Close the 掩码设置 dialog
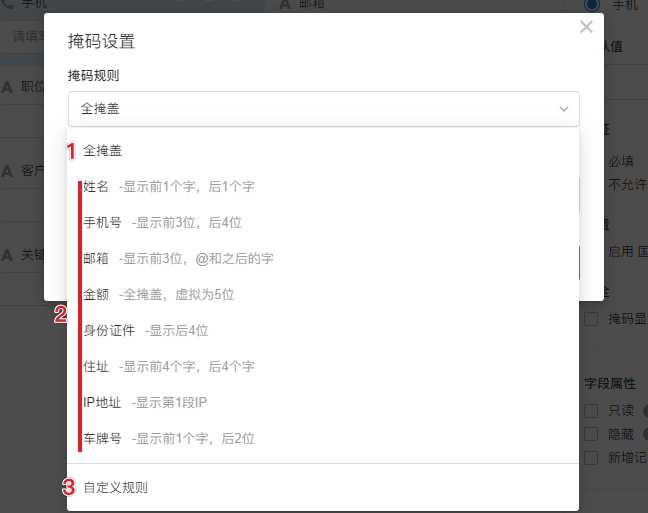 click(x=586, y=27)
